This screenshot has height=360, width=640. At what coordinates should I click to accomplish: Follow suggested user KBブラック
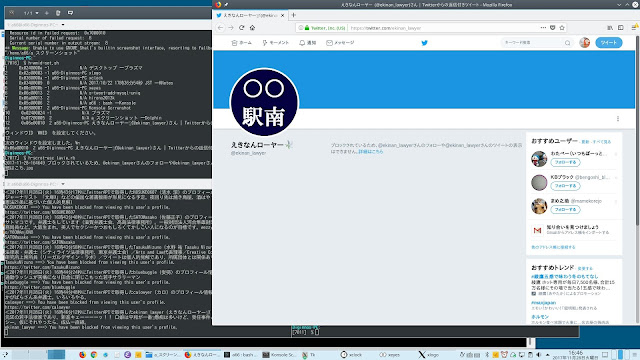565,186
